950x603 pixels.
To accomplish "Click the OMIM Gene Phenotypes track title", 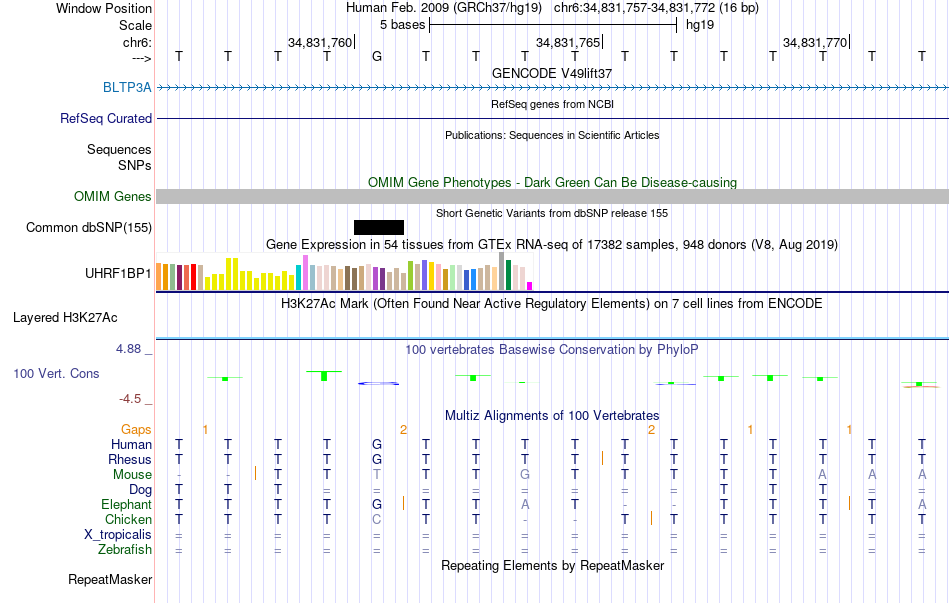I will pos(552,182).
